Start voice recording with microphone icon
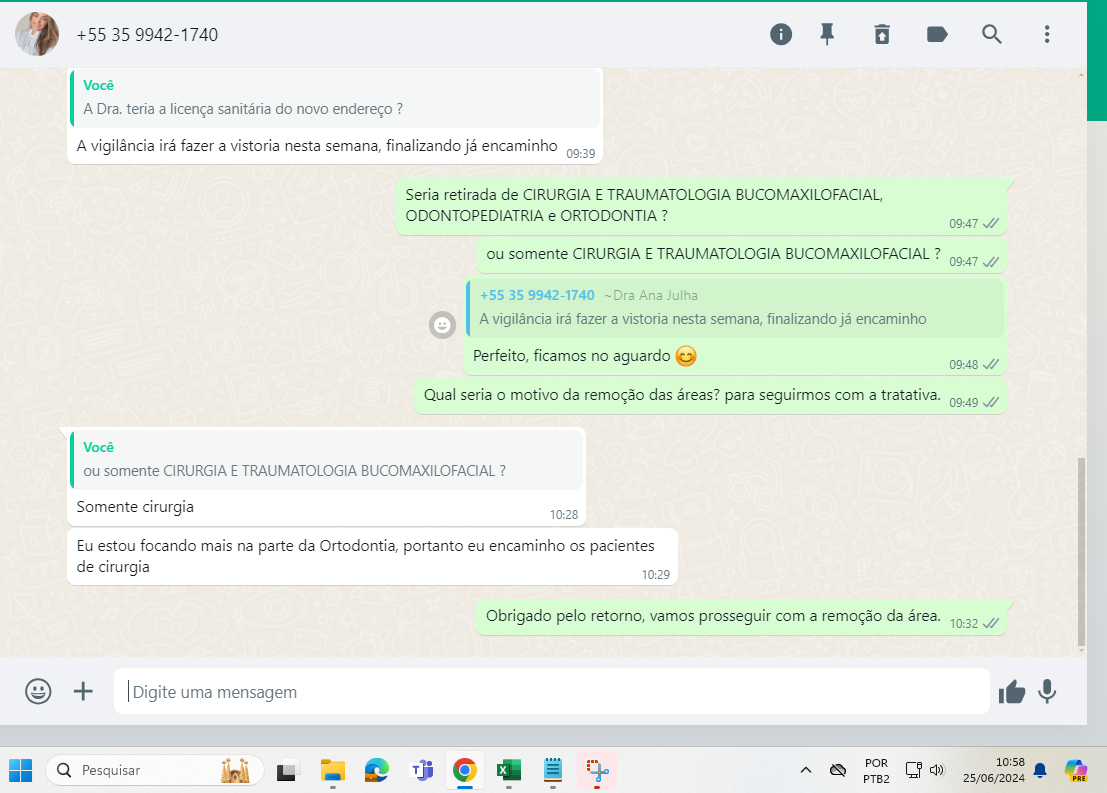1107x793 pixels. pos(1047,692)
